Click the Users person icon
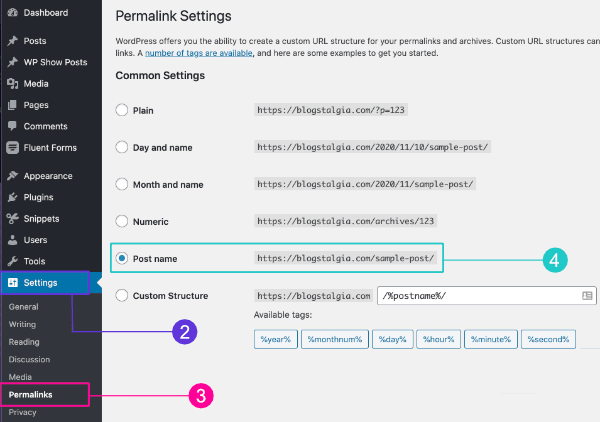This screenshot has height=422, width=600. [x=13, y=240]
